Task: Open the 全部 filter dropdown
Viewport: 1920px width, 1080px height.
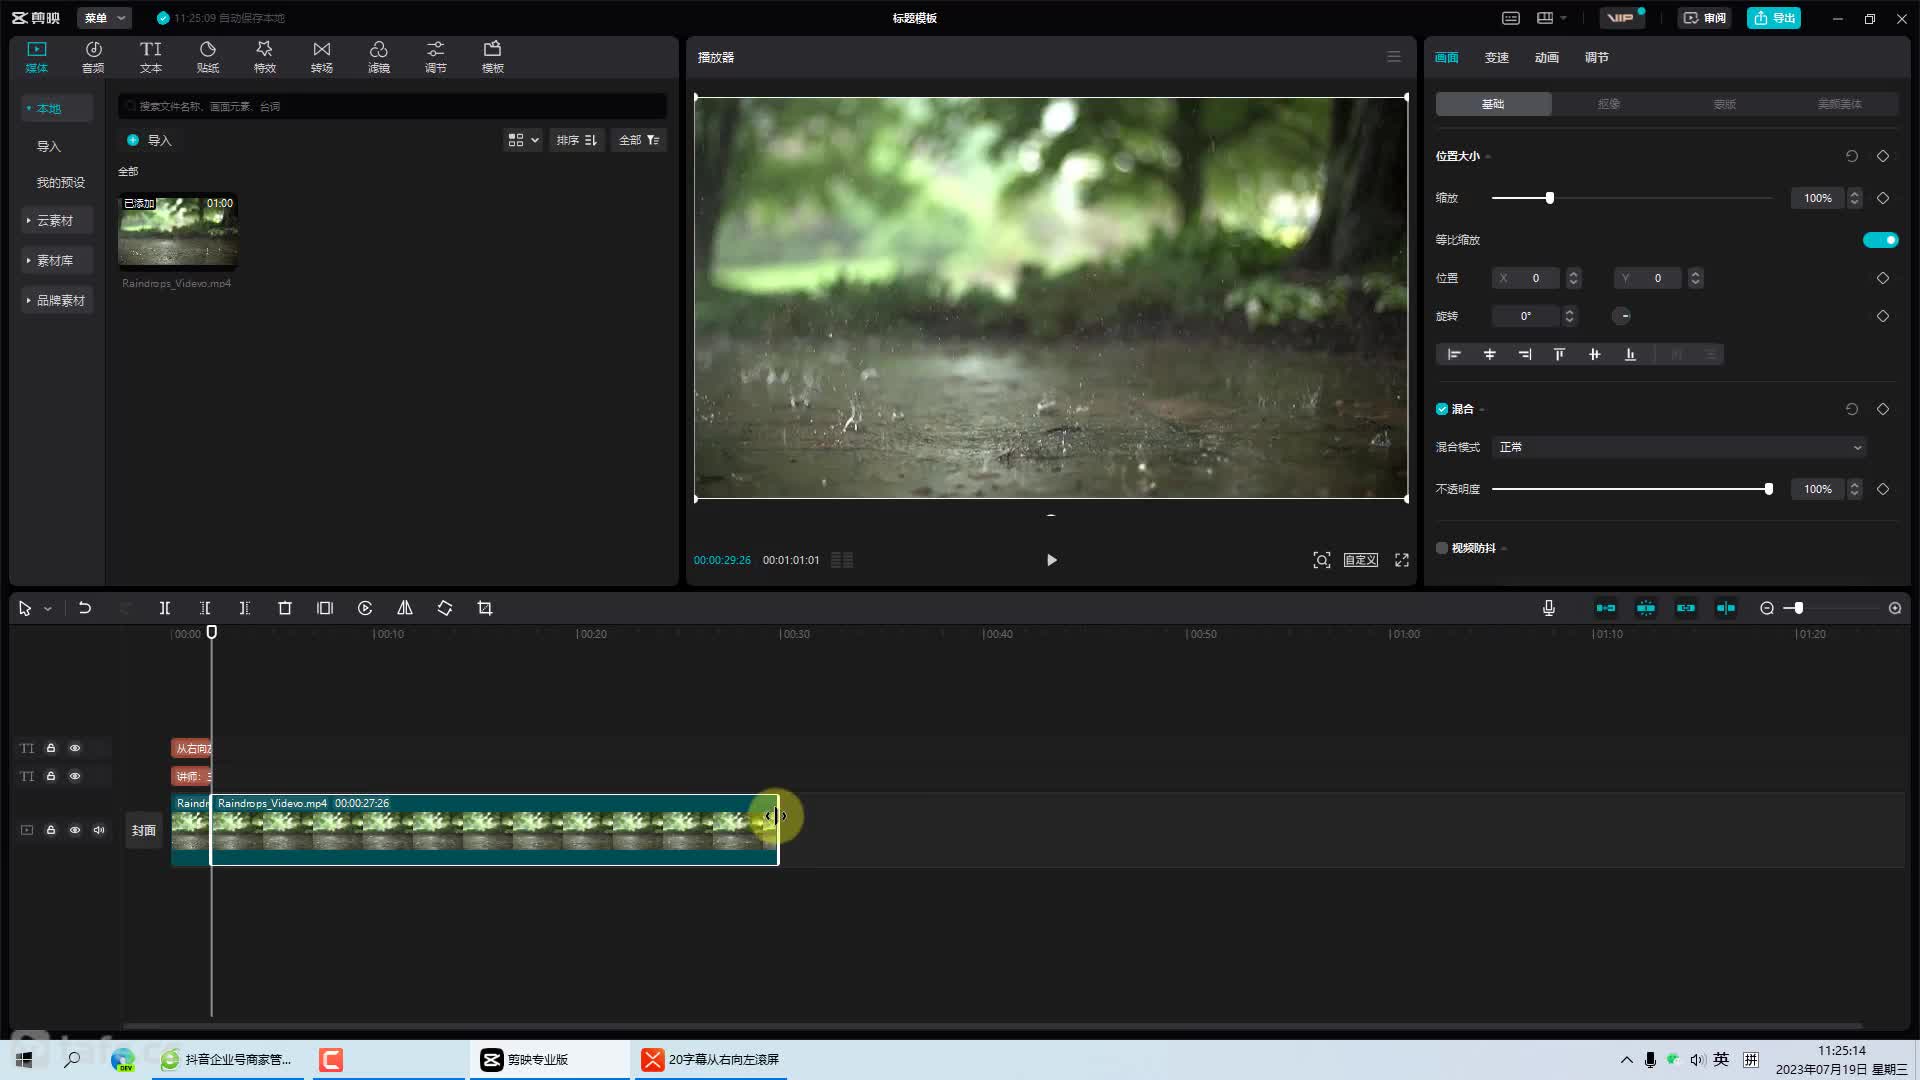Action: point(639,140)
